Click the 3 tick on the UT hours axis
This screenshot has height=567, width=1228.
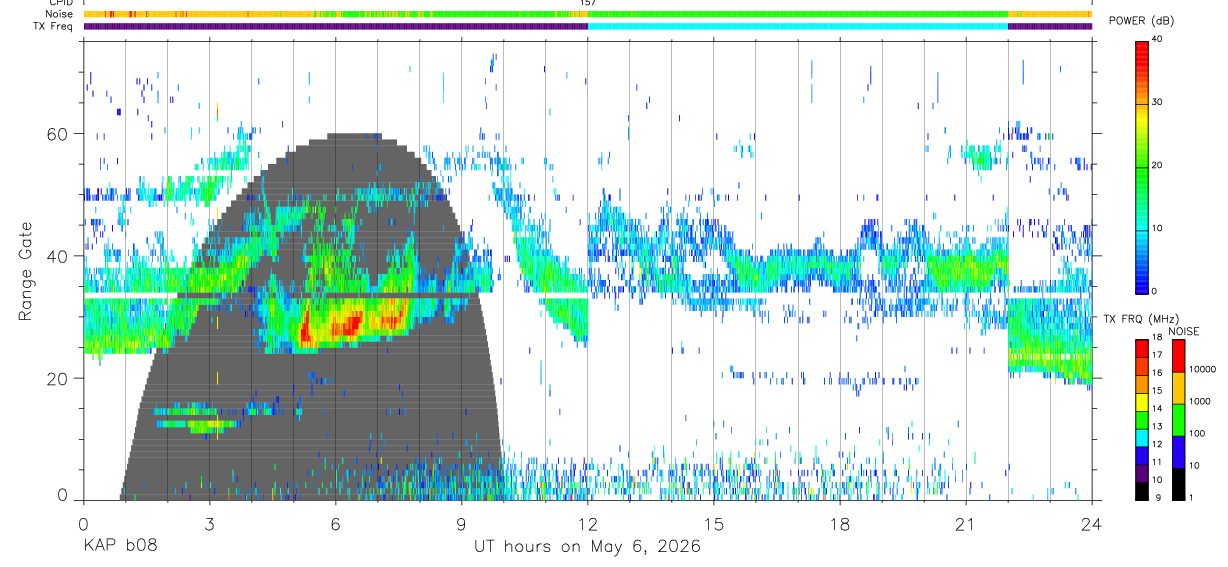pyautogui.click(x=209, y=523)
